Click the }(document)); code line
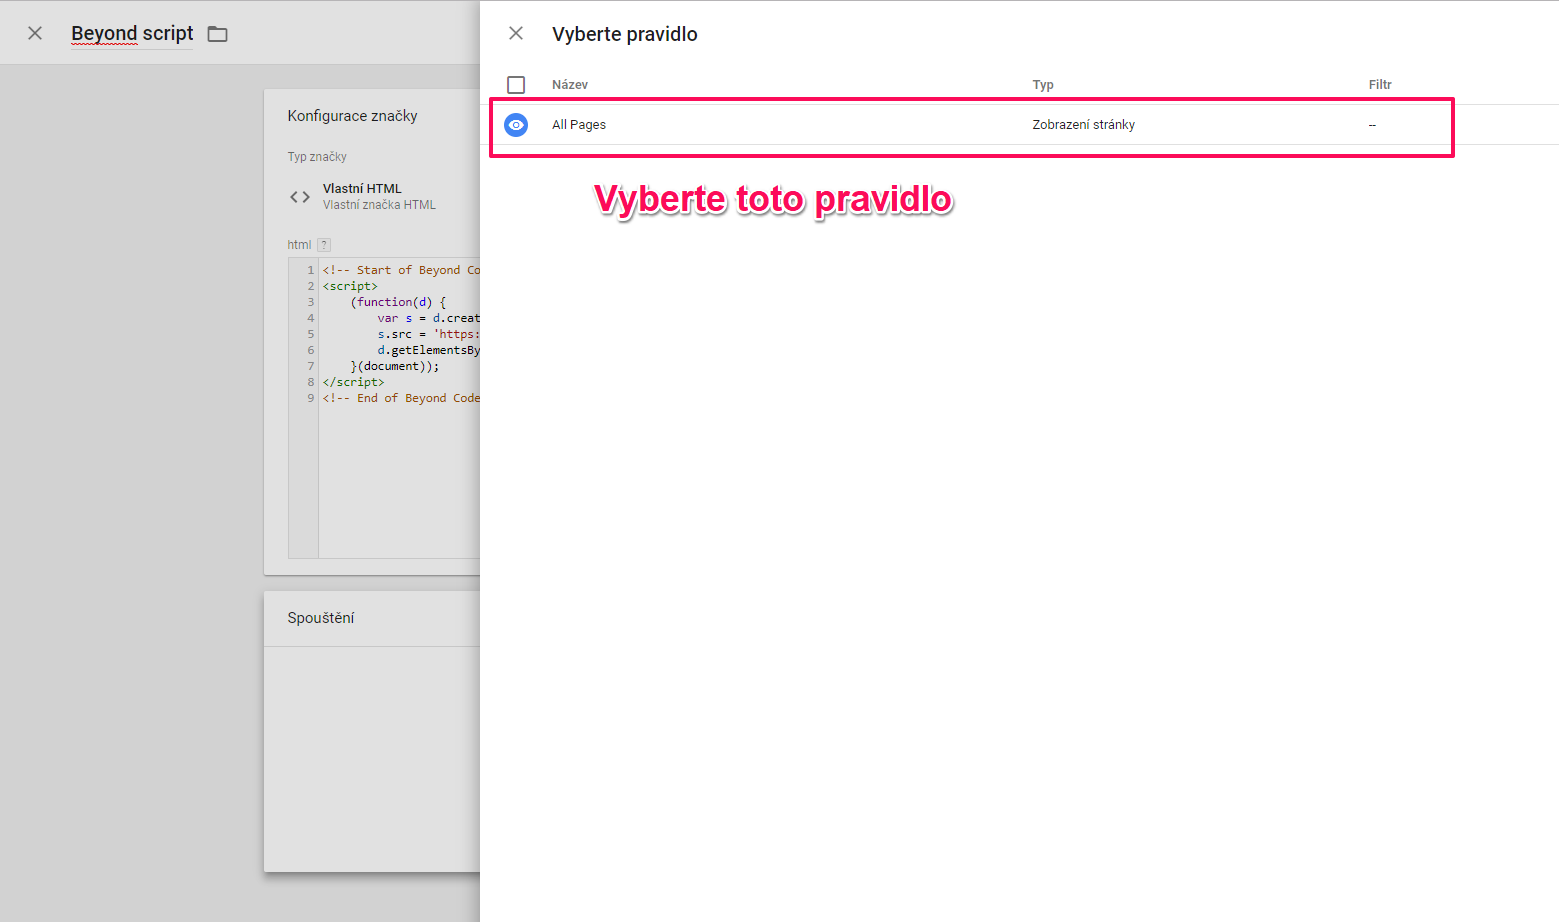1559x922 pixels. [395, 366]
